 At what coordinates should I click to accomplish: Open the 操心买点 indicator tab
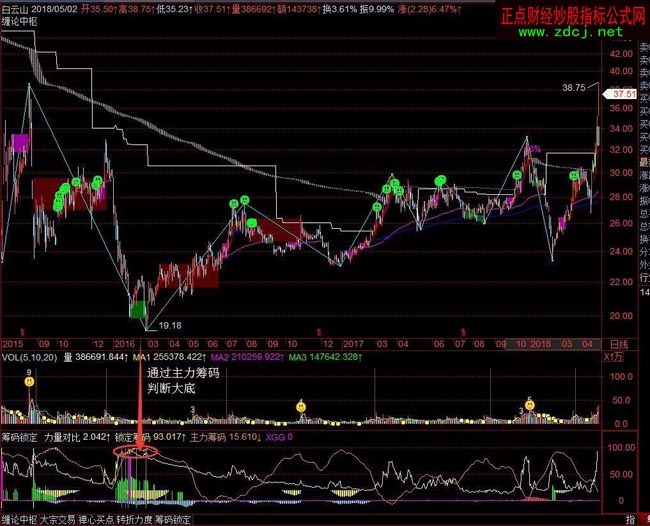(x=99, y=520)
